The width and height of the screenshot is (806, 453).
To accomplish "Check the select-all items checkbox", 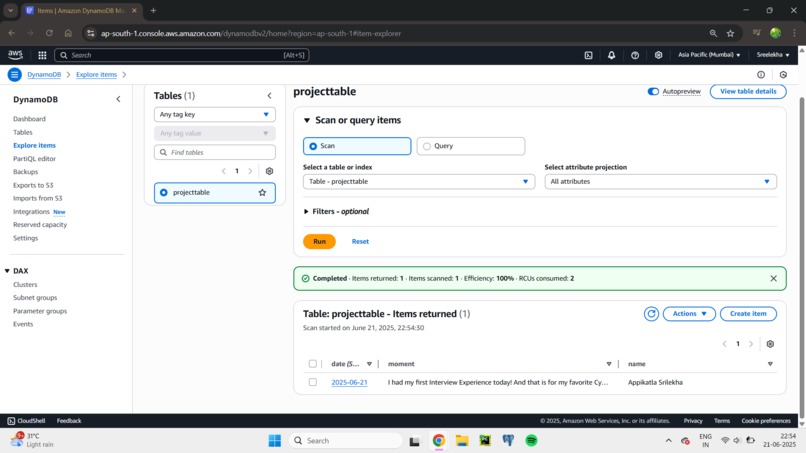I will coord(313,364).
